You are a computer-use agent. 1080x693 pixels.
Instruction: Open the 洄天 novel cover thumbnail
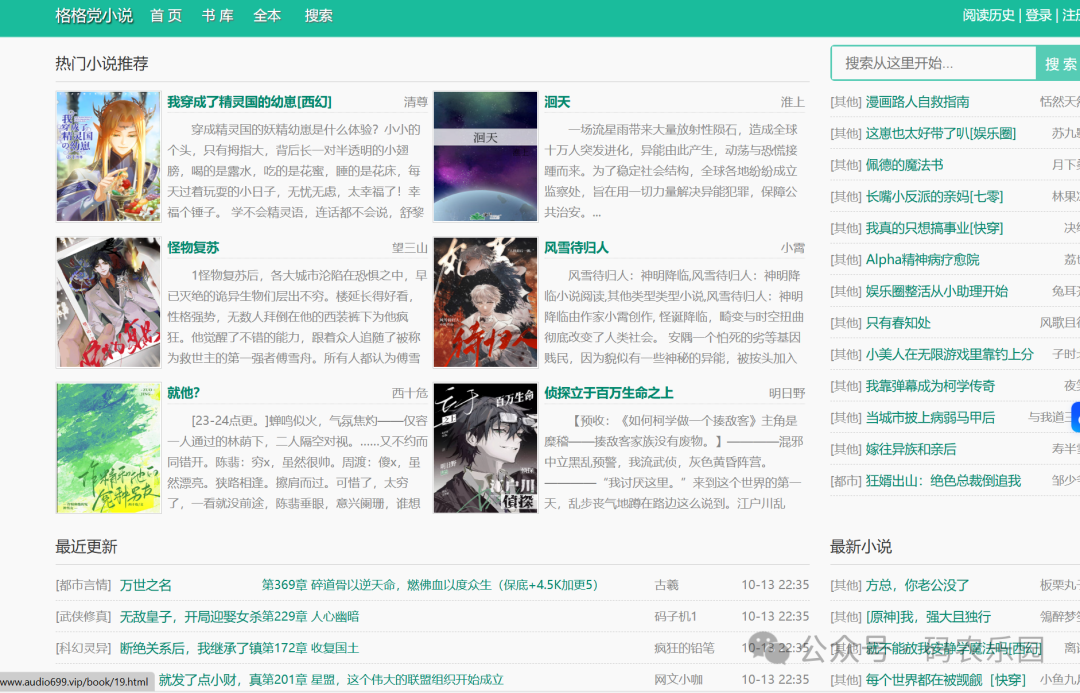[484, 155]
